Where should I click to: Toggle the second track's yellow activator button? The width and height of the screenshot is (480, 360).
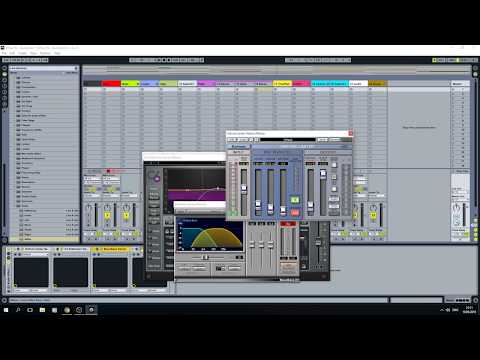(x=107, y=216)
